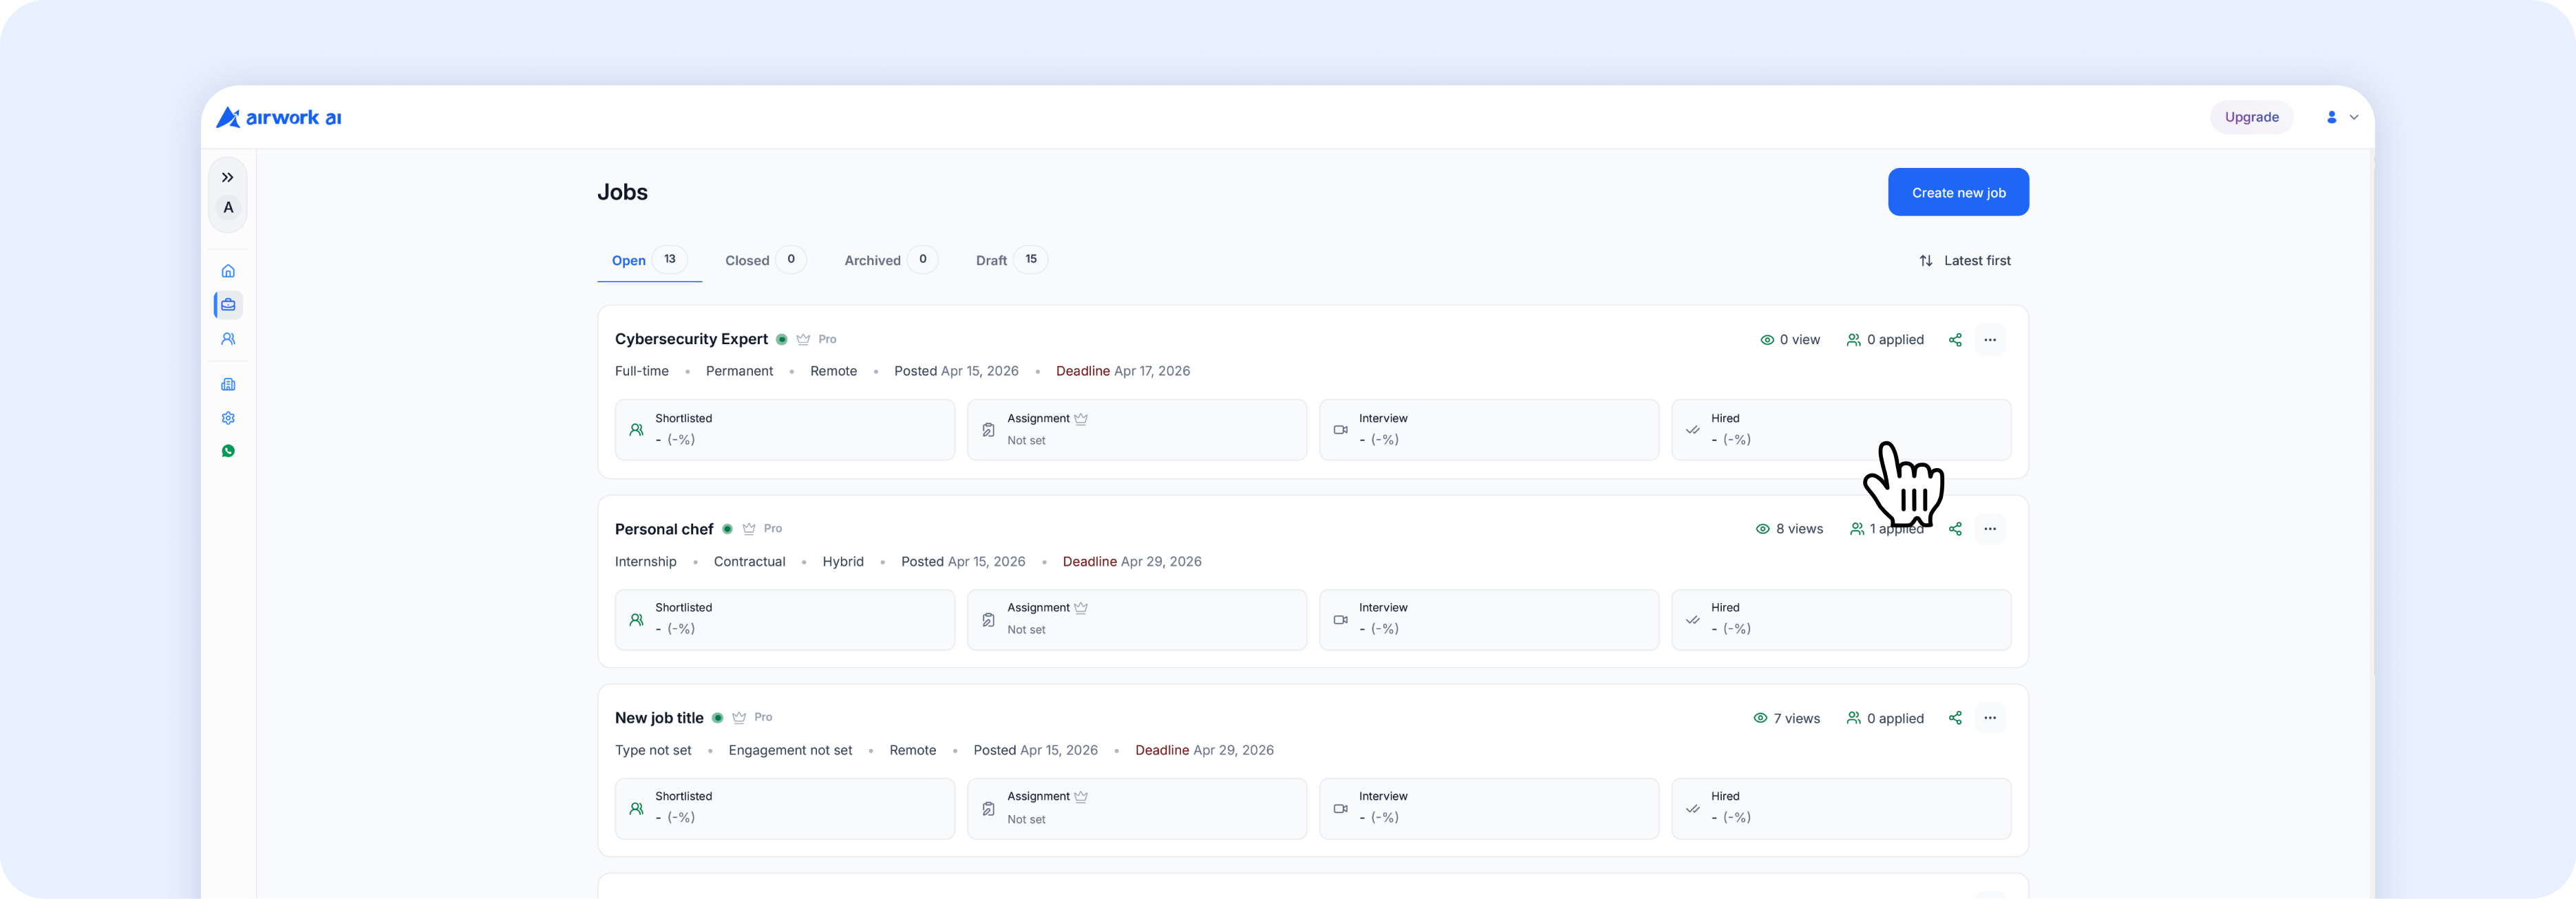Click green status dot beside Cybersecurity Expert

point(782,339)
